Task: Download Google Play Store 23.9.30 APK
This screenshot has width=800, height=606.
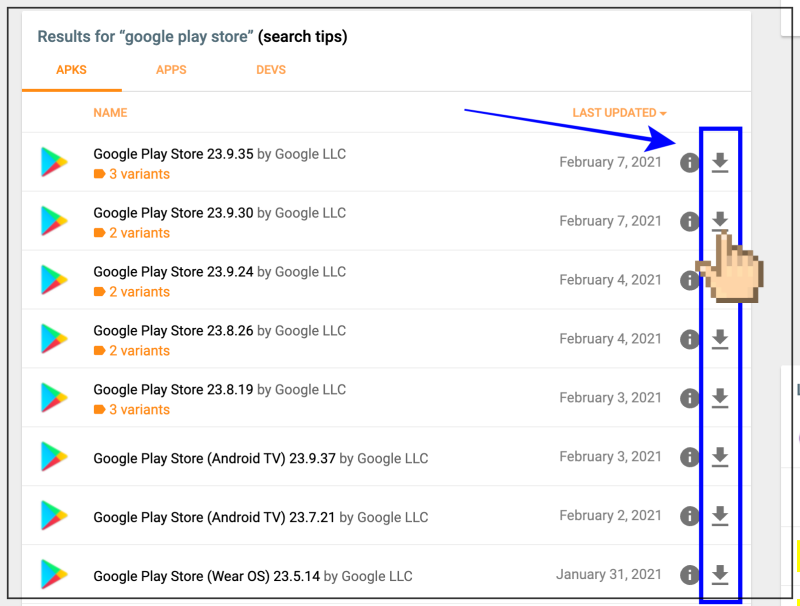Action: click(720, 221)
